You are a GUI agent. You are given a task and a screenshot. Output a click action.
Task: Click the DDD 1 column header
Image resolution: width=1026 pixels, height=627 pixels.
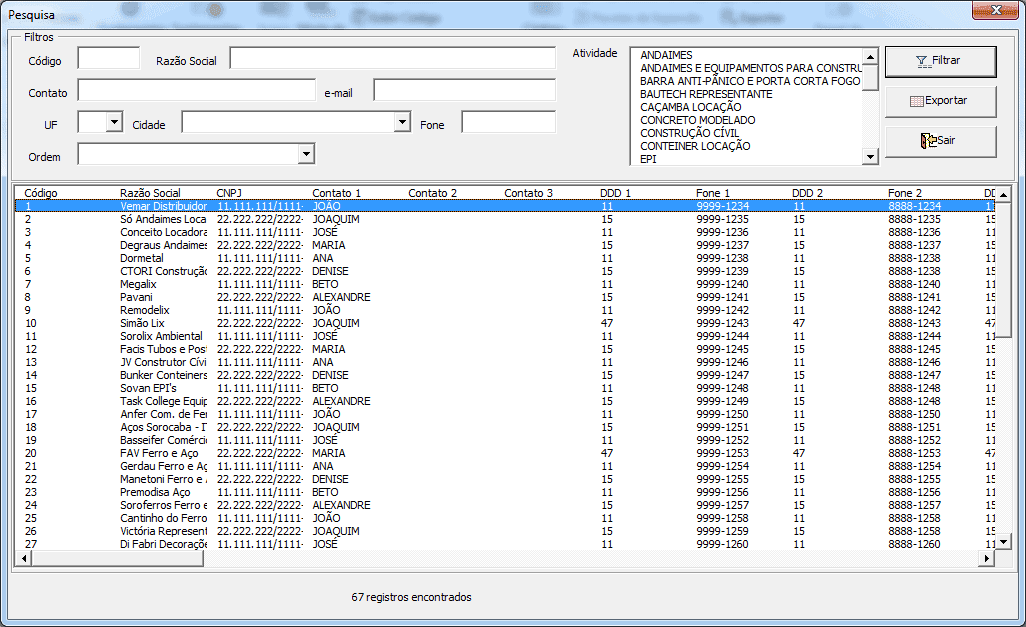(616, 193)
